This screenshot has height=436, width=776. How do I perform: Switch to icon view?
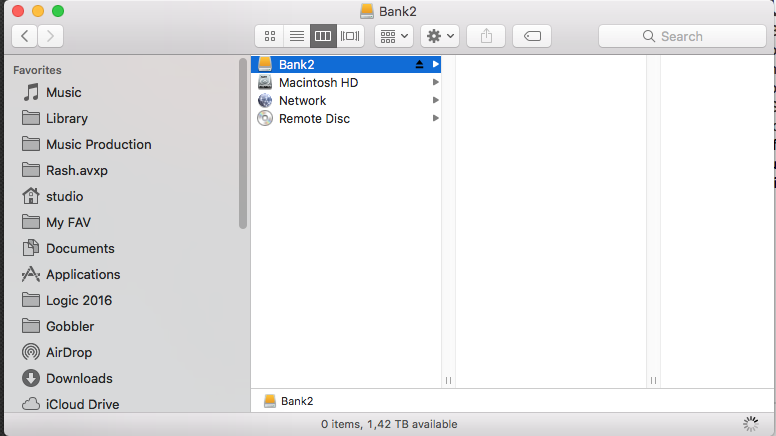270,36
